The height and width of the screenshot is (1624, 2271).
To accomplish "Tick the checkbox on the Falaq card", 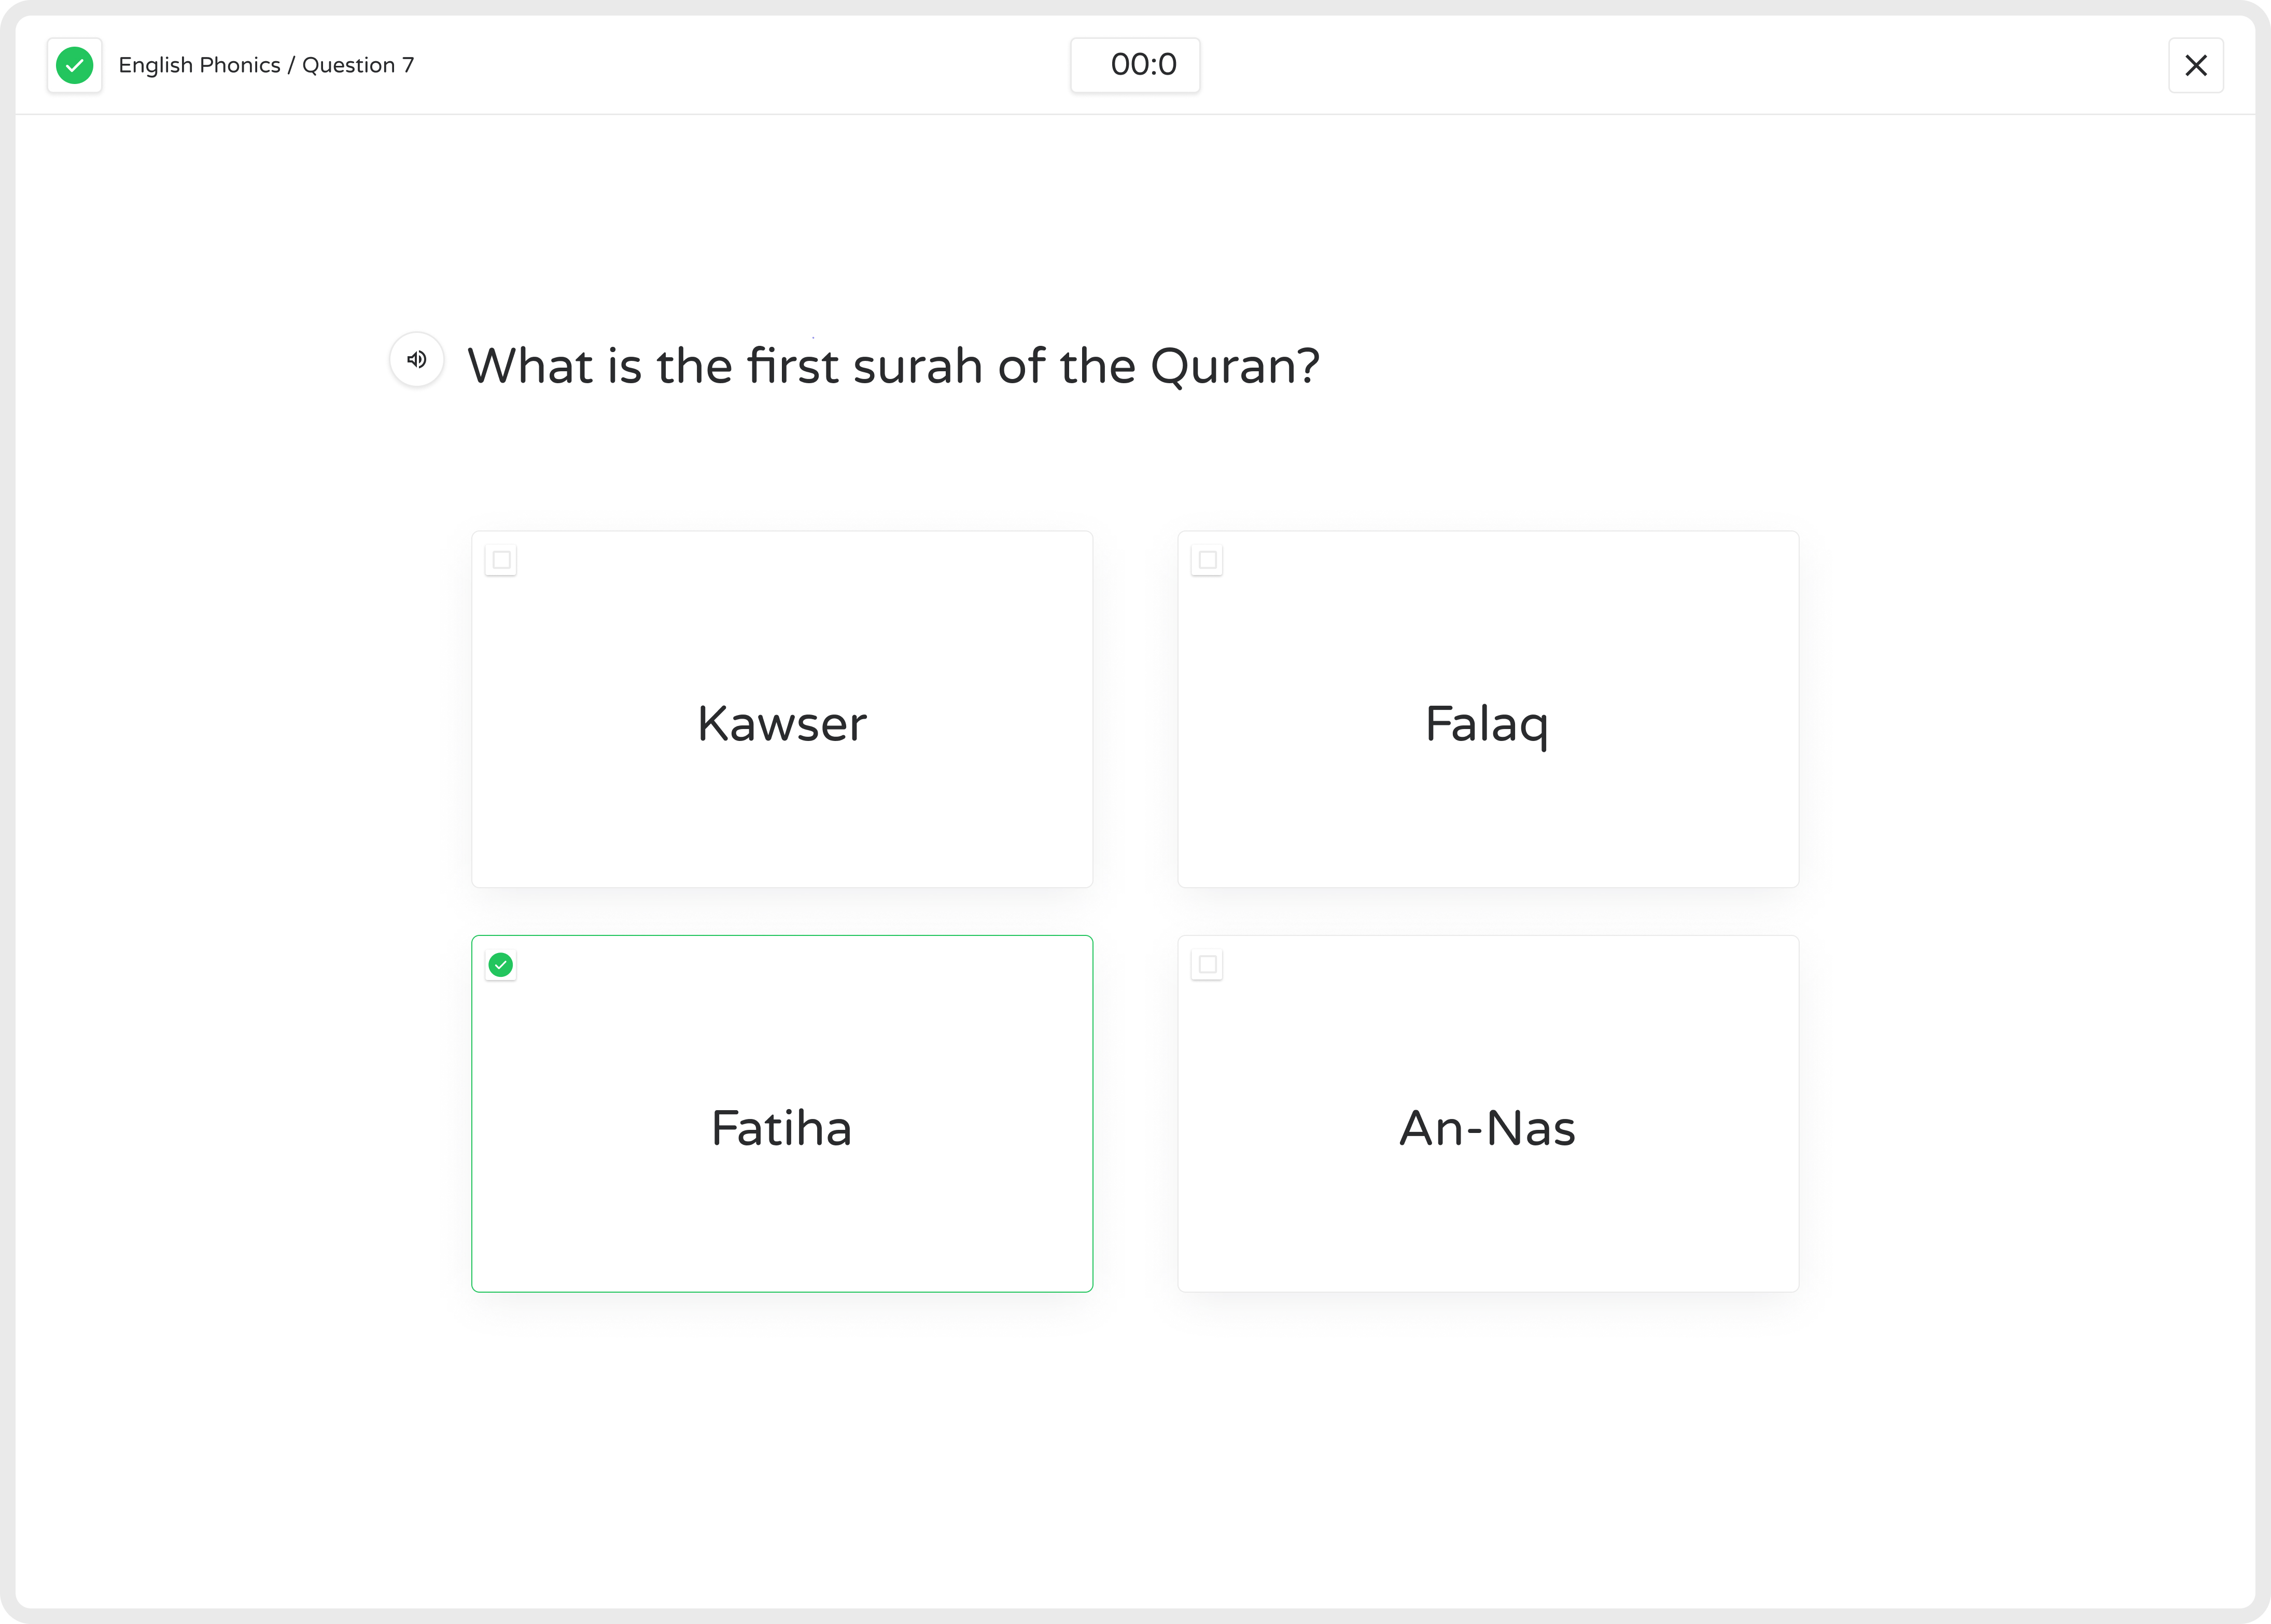I will point(1207,560).
